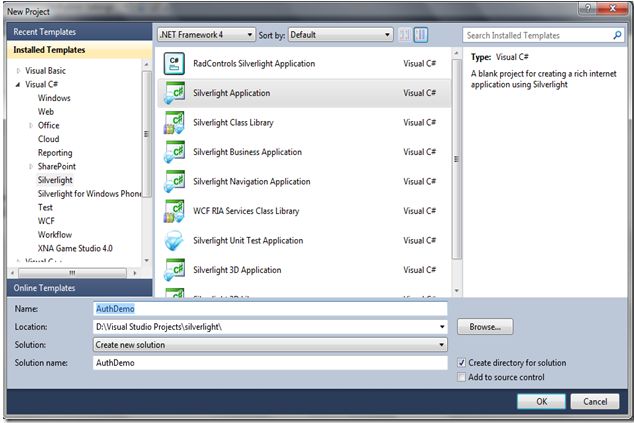This screenshot has height=423, width=634.
Task: Click the tree horizontal scrollbar thumb
Action: click(72, 273)
